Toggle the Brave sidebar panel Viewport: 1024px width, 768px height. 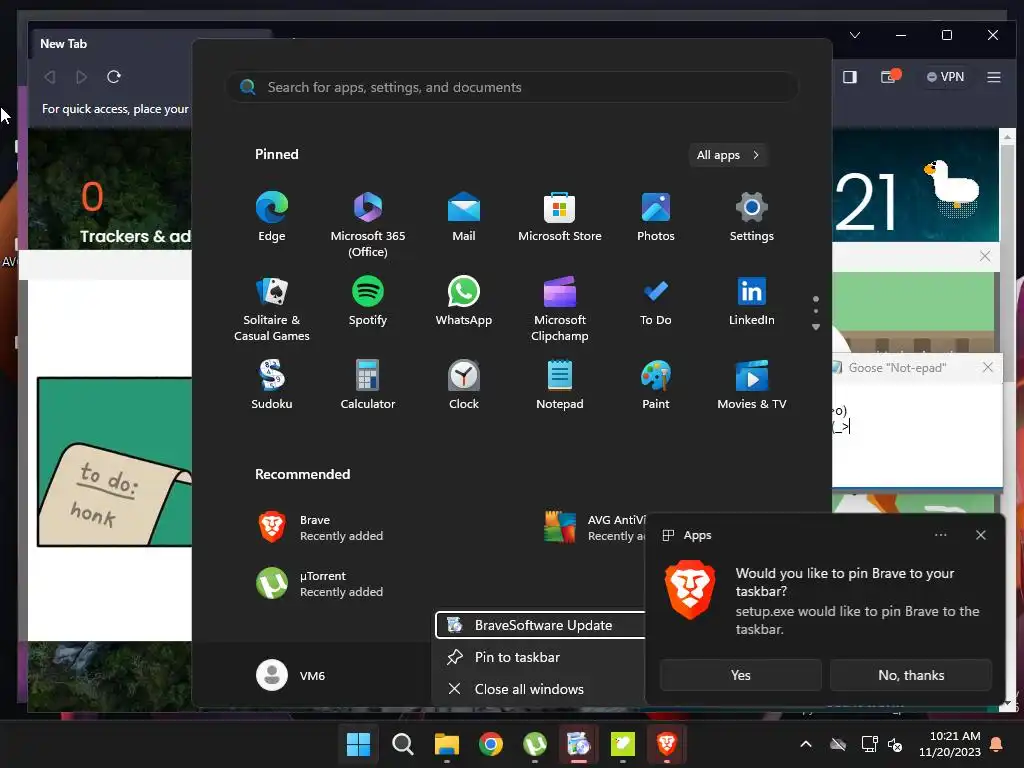coord(850,77)
